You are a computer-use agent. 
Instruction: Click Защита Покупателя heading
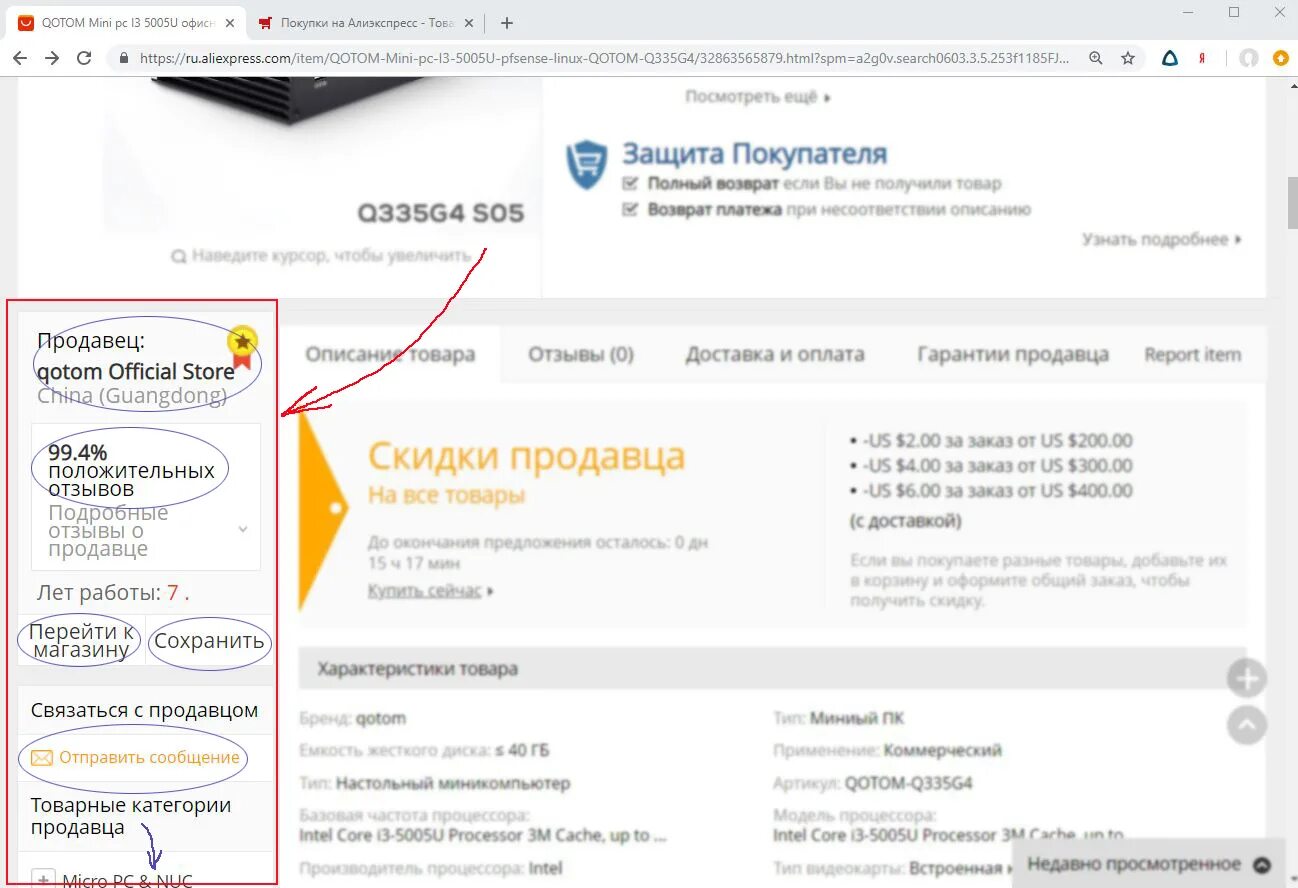tap(754, 154)
